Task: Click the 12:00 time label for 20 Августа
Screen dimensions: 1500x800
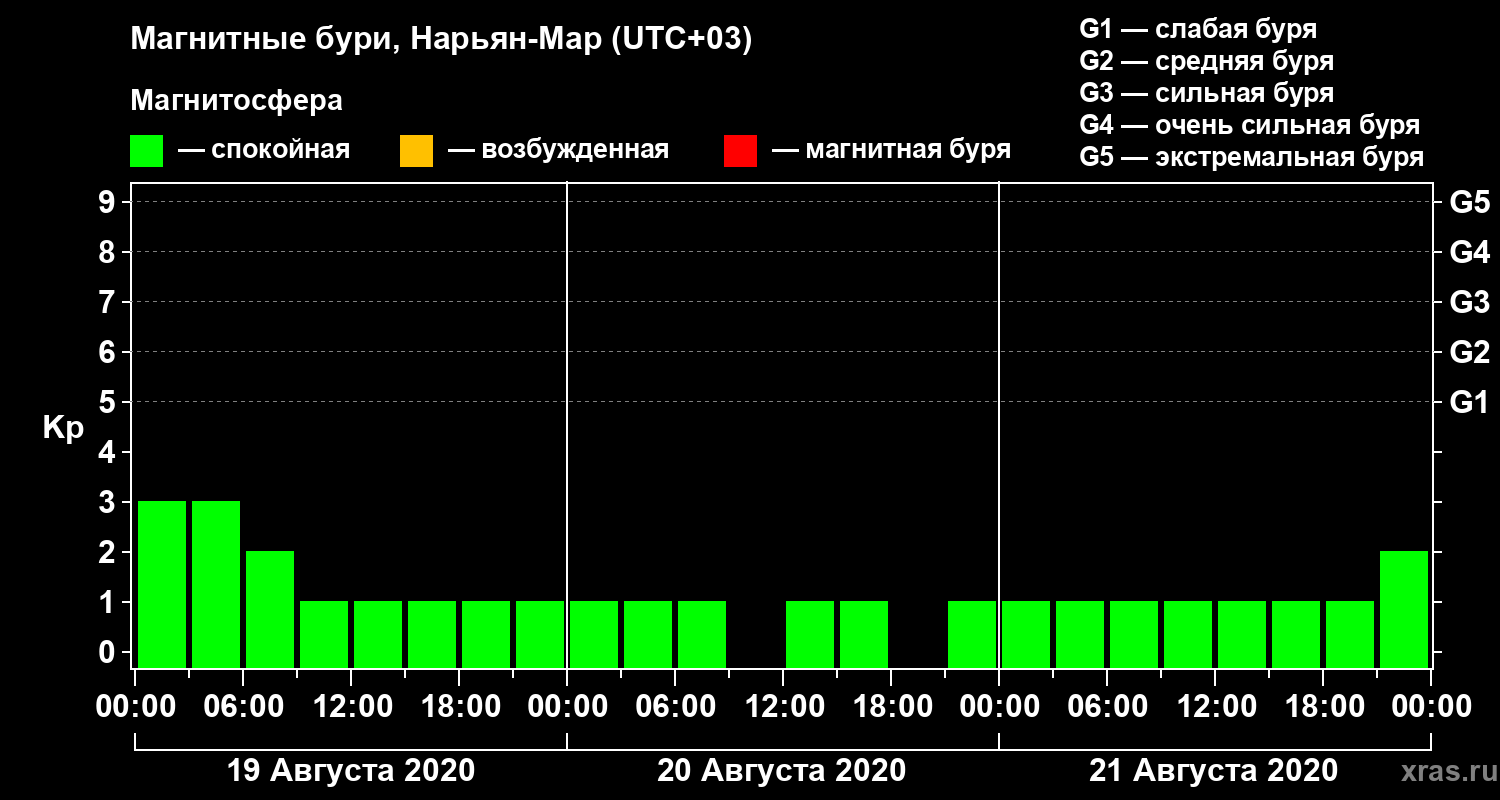Action: click(x=783, y=707)
